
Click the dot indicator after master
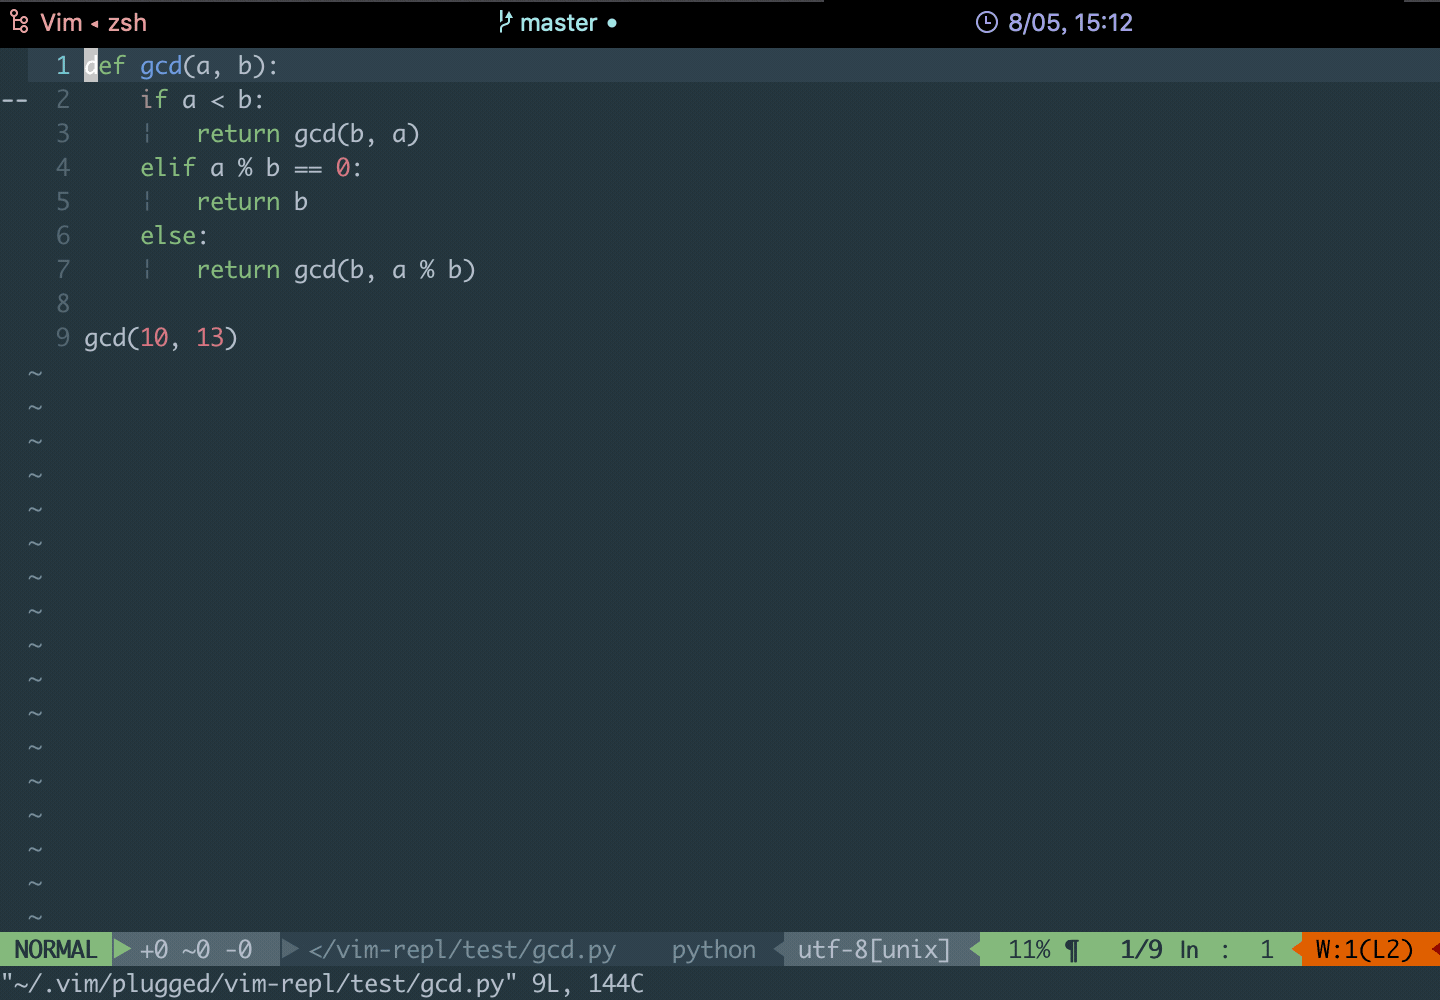[612, 23]
